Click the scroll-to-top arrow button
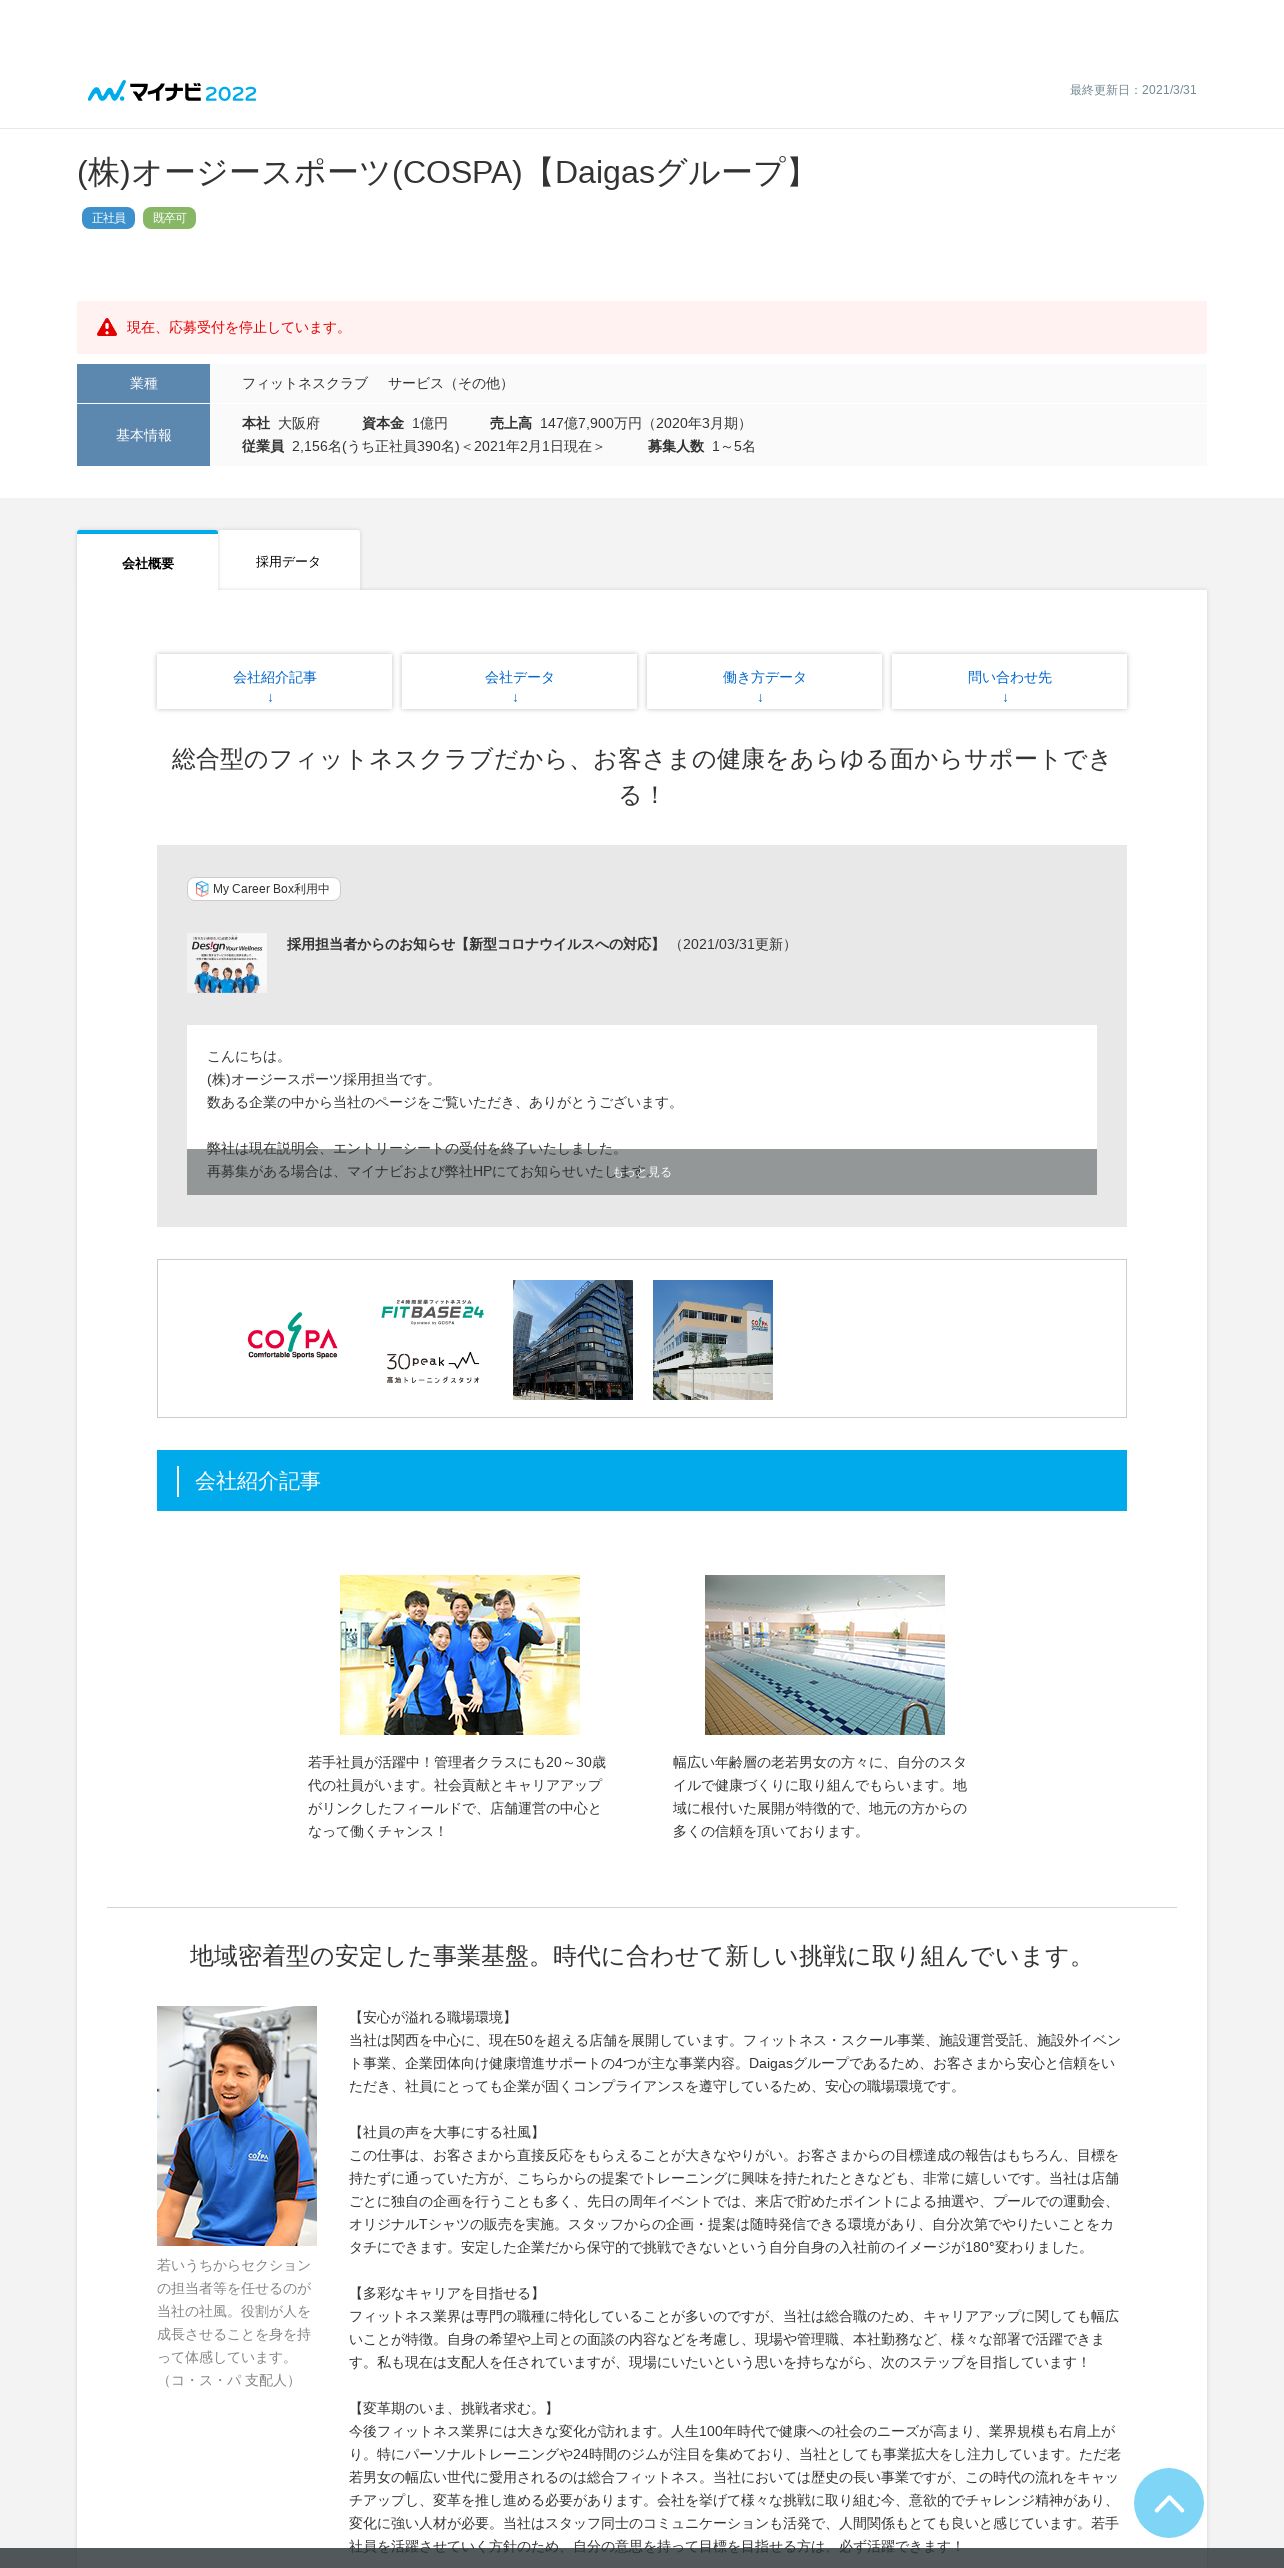The height and width of the screenshot is (2568, 1284). [x=1168, y=2502]
